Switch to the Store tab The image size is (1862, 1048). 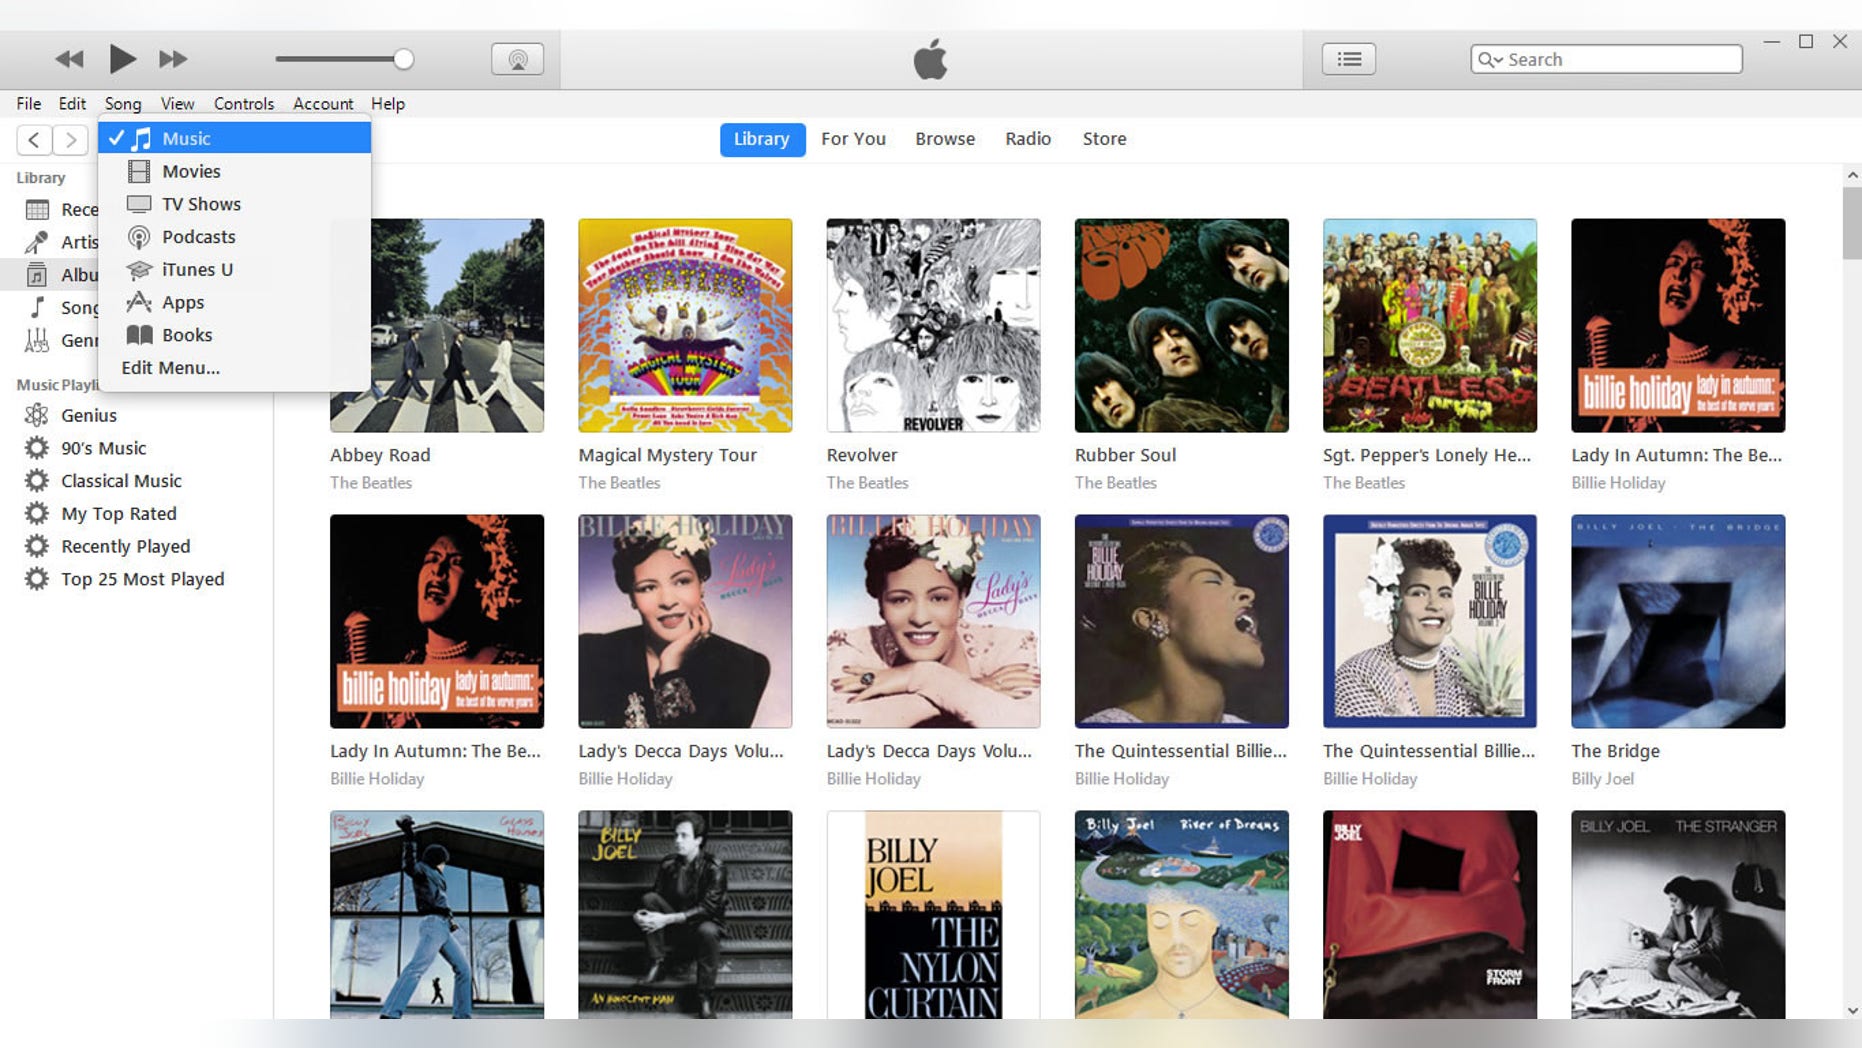point(1104,139)
